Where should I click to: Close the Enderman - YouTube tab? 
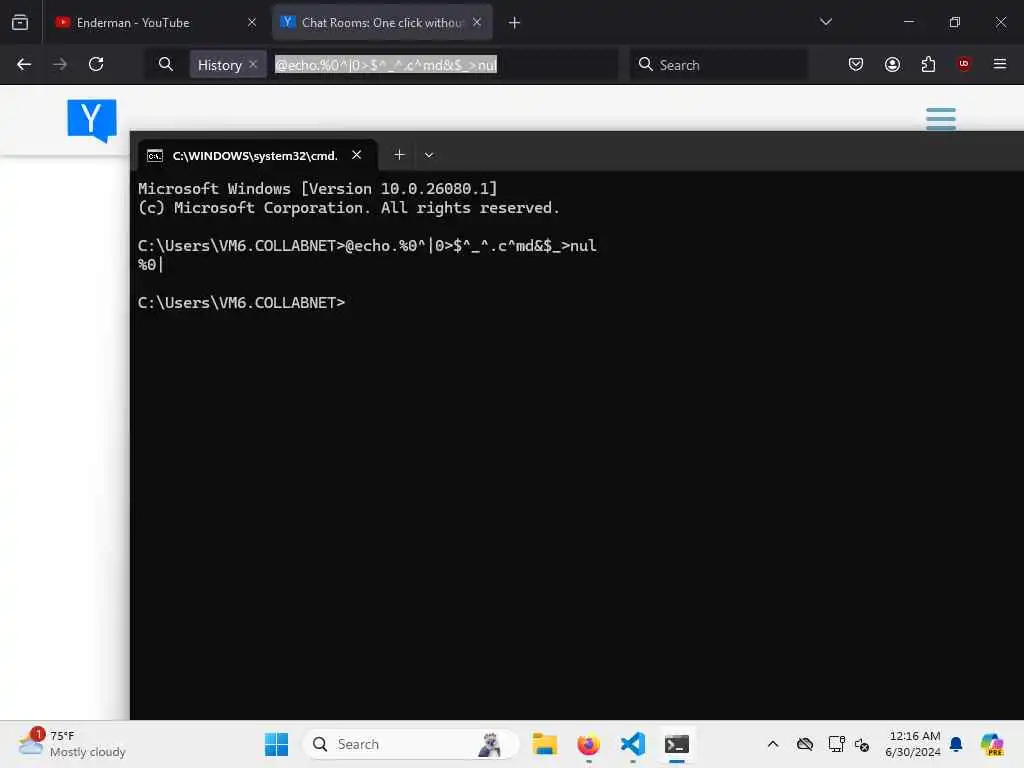click(252, 22)
